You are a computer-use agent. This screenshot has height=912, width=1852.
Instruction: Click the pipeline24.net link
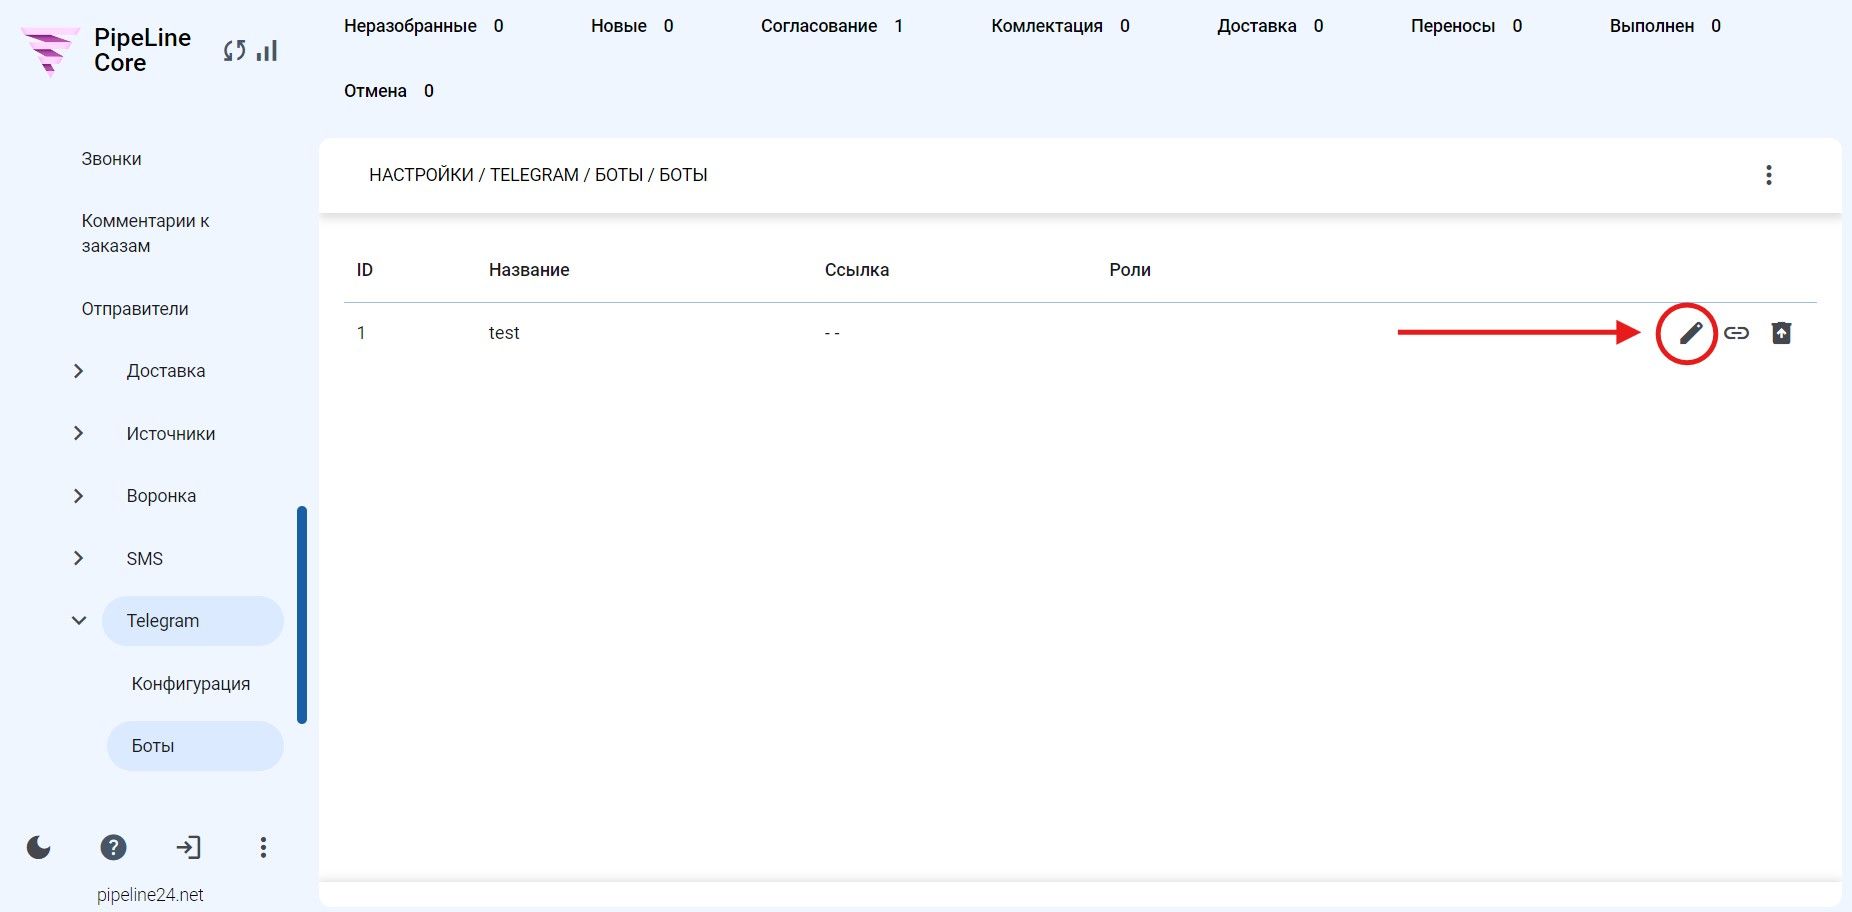pyautogui.click(x=150, y=895)
